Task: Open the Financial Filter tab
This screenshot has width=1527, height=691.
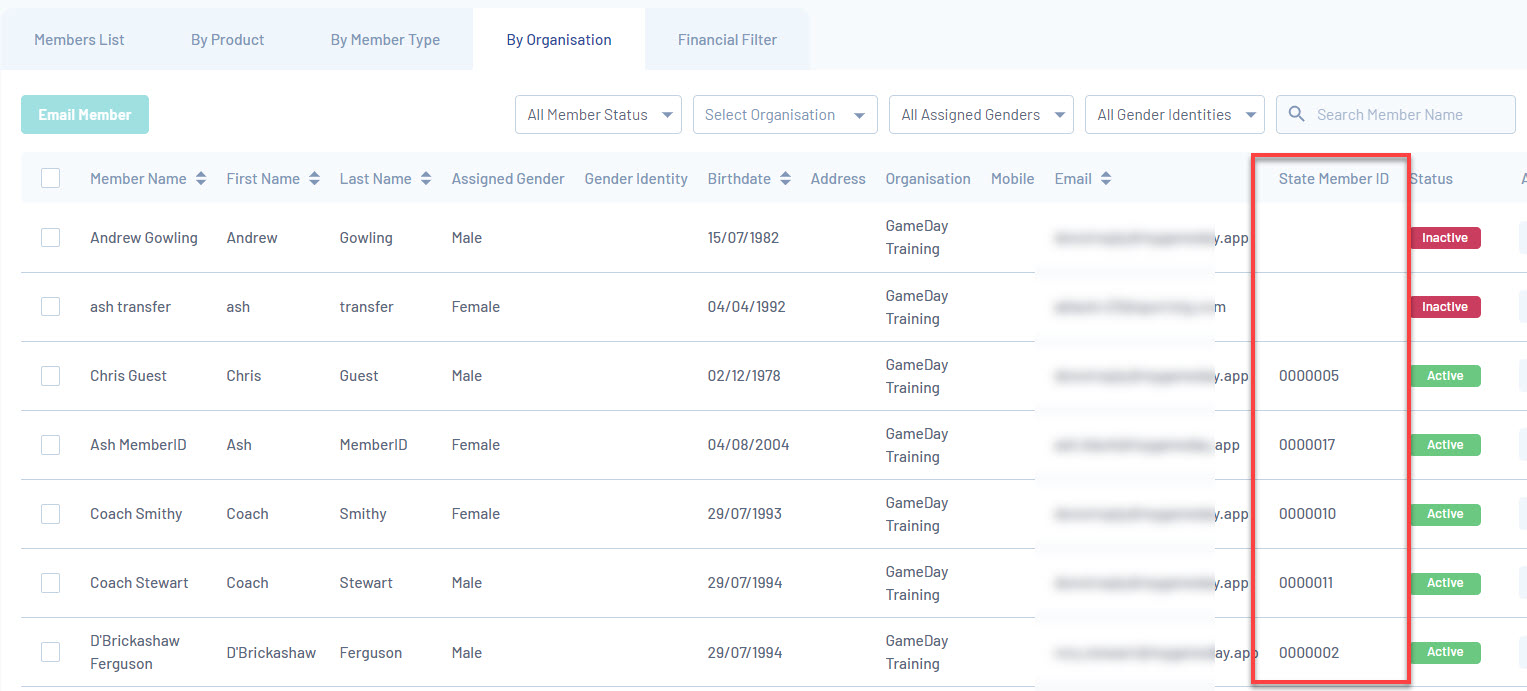Action: click(x=727, y=40)
